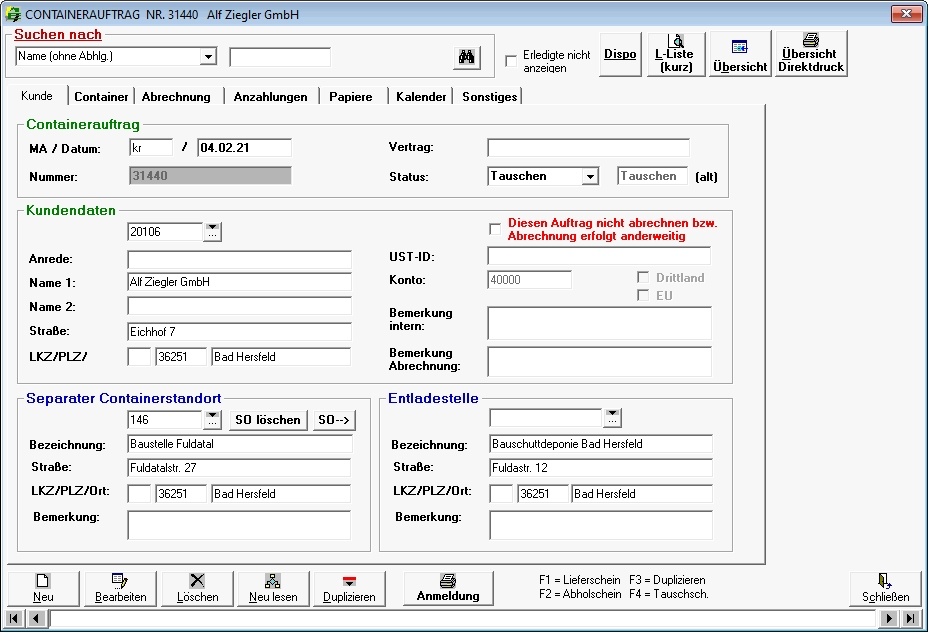
Task: Delete the order using Löschen
Action: pos(197,588)
